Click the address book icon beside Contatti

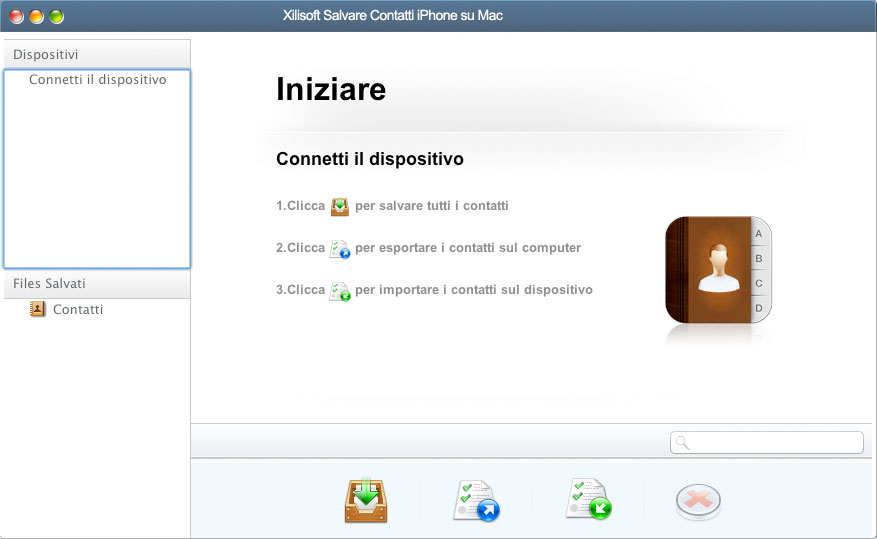(37, 309)
